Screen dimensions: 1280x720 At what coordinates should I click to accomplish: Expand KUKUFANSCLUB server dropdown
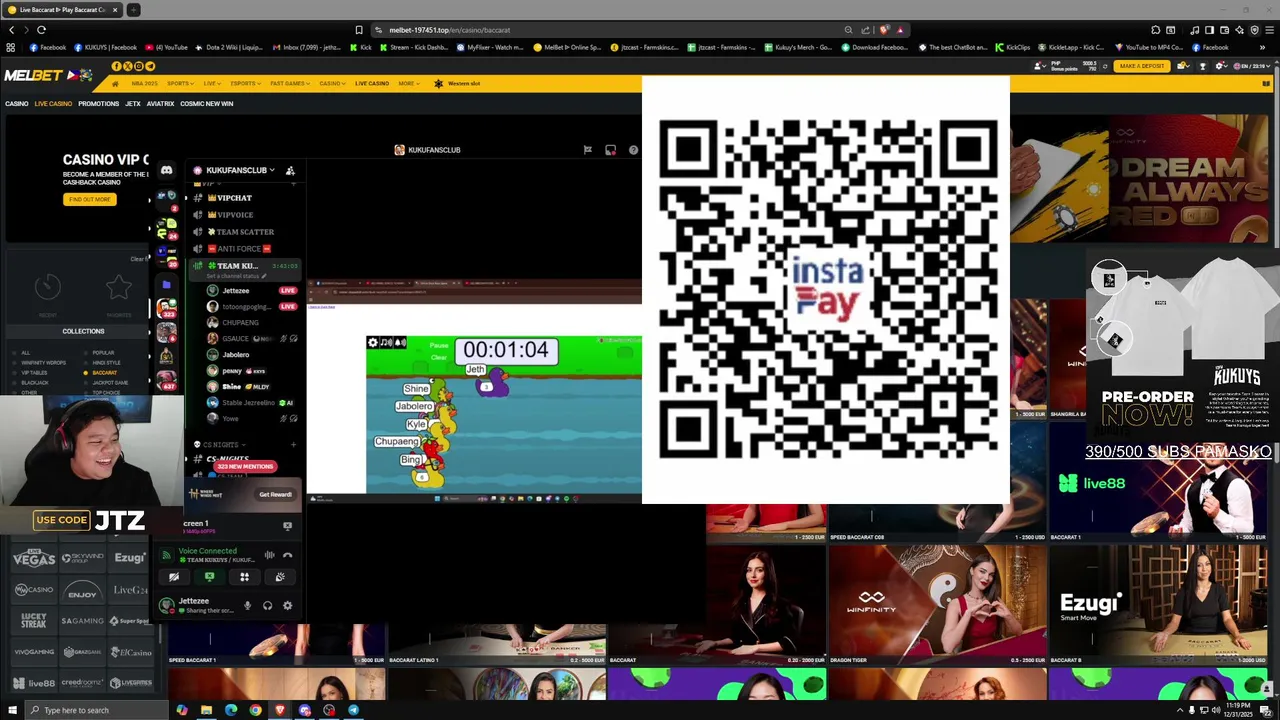(x=239, y=170)
